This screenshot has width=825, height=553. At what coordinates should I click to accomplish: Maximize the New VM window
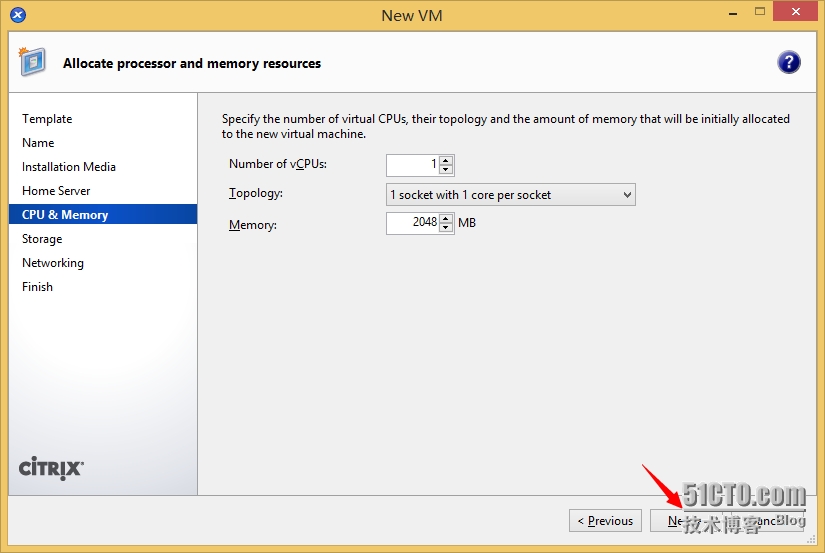[759, 12]
